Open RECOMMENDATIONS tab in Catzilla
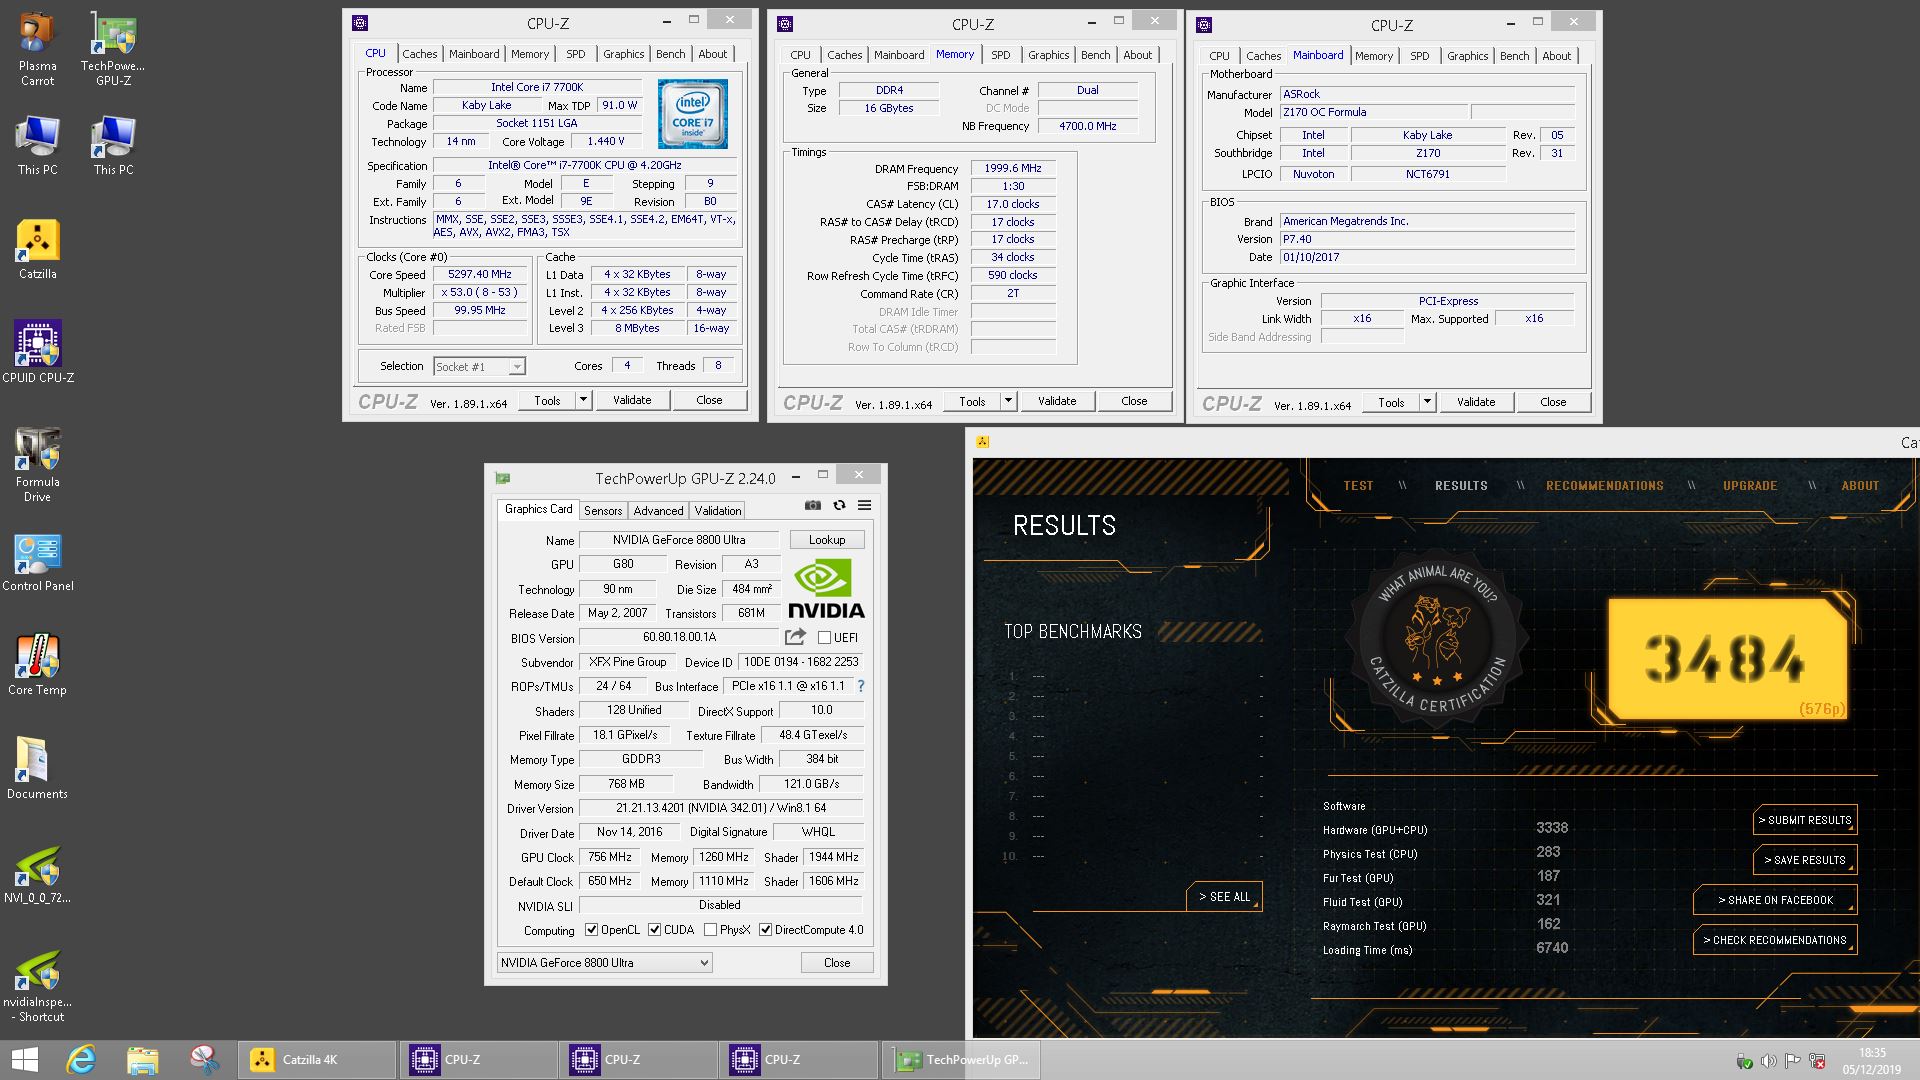This screenshot has height=1080, width=1920. [1605, 485]
